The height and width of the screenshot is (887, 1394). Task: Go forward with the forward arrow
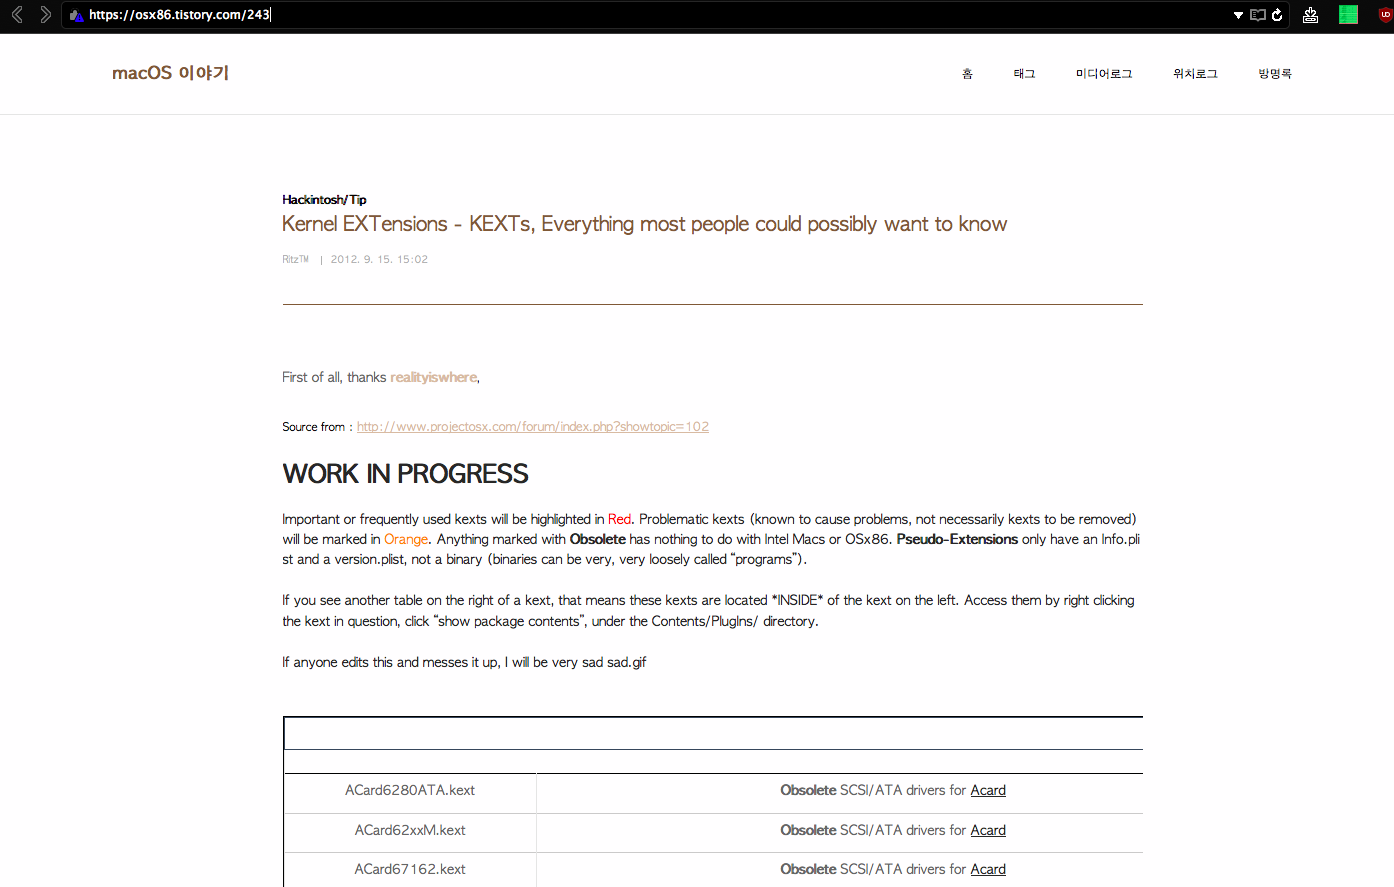click(45, 14)
